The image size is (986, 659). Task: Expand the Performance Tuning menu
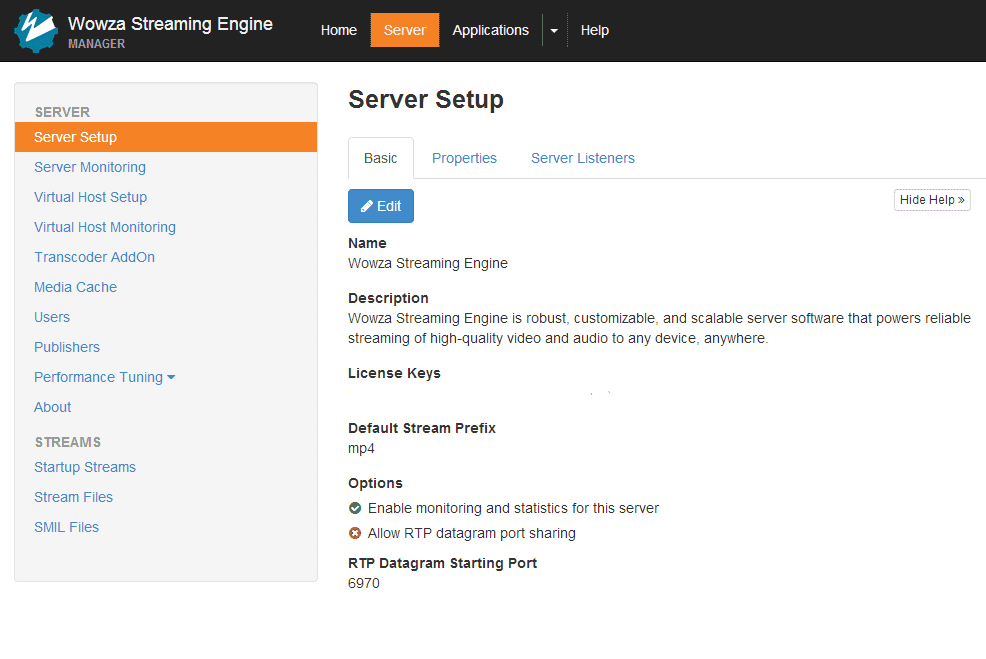[x=104, y=377]
